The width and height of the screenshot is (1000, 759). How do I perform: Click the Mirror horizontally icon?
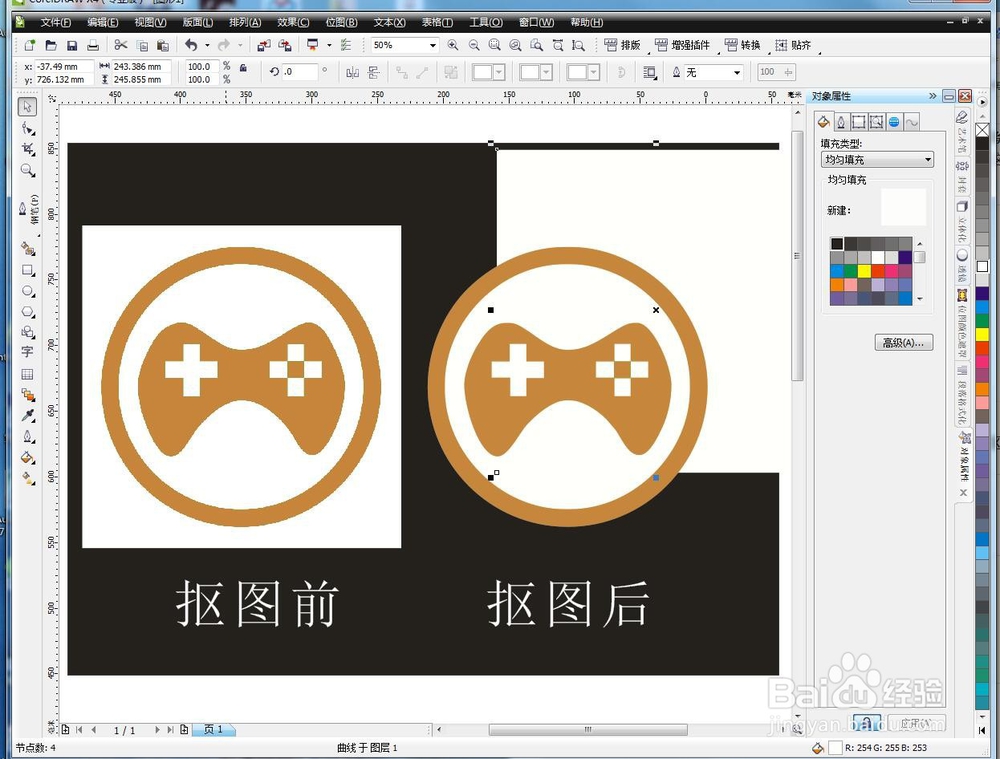[x=352, y=72]
